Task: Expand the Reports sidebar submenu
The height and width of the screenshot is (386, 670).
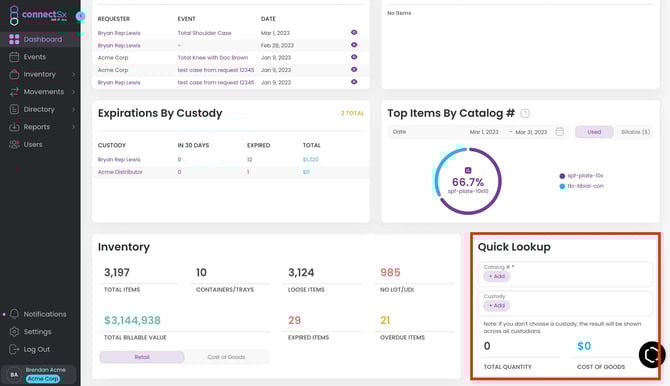Action: (73, 127)
